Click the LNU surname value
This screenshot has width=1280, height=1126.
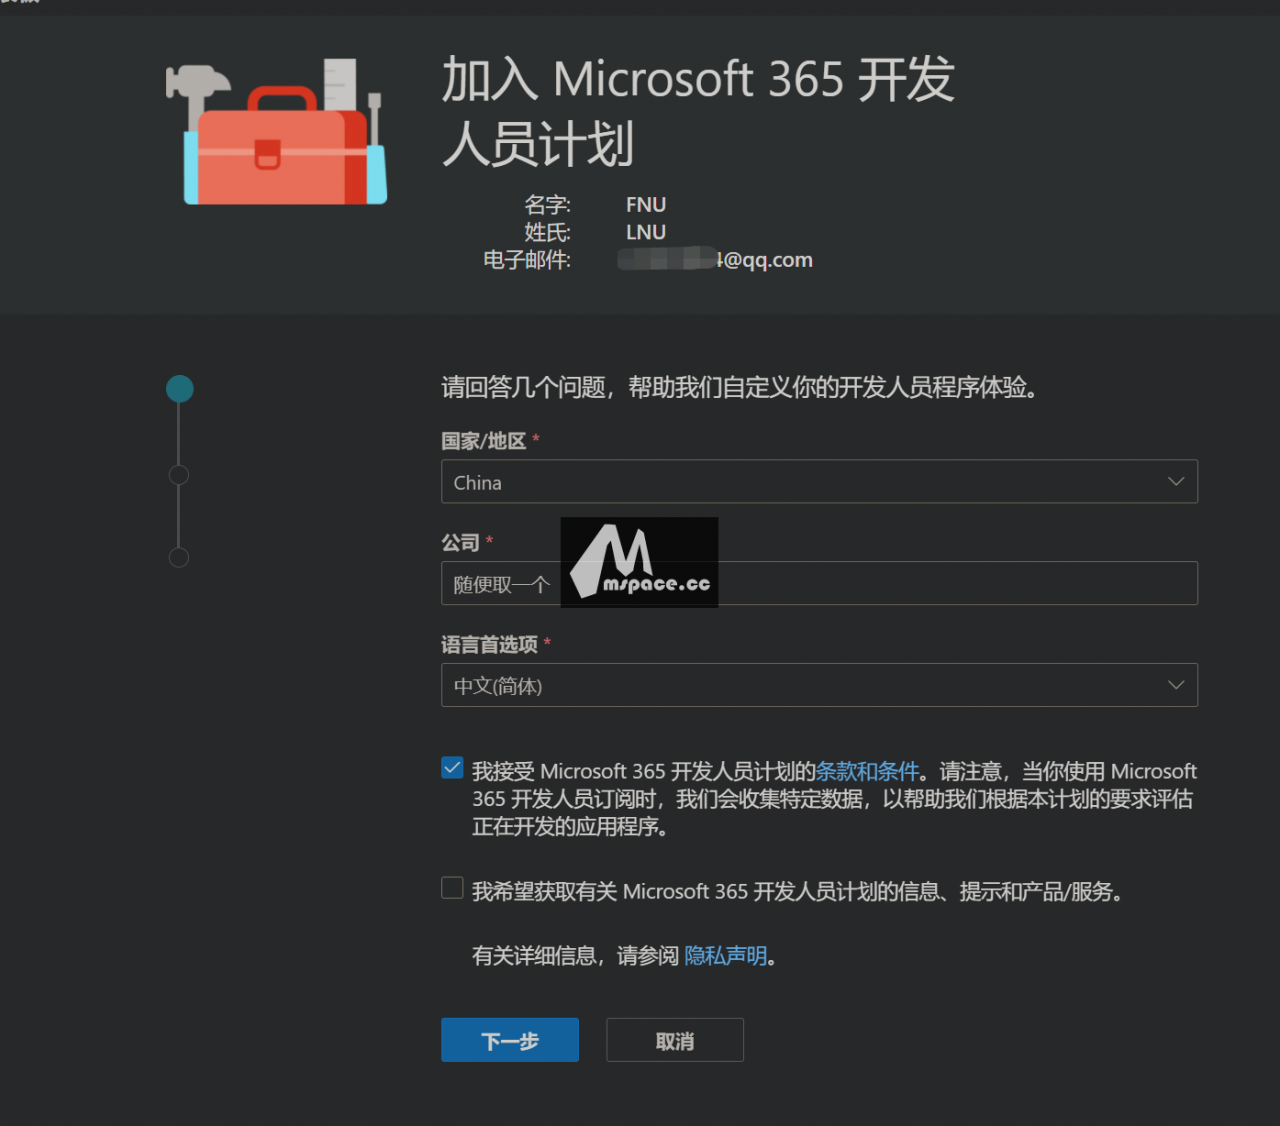[x=646, y=232]
